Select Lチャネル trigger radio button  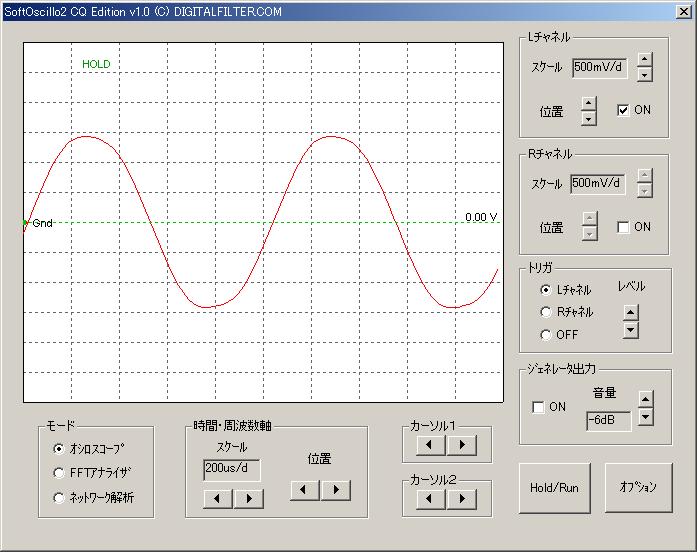pyautogui.click(x=546, y=290)
